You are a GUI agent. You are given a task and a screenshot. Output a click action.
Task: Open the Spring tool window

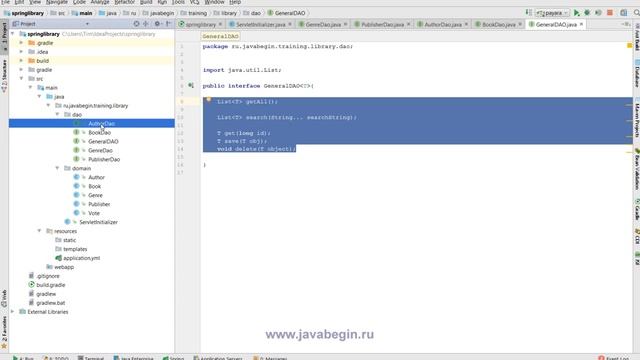173,358
